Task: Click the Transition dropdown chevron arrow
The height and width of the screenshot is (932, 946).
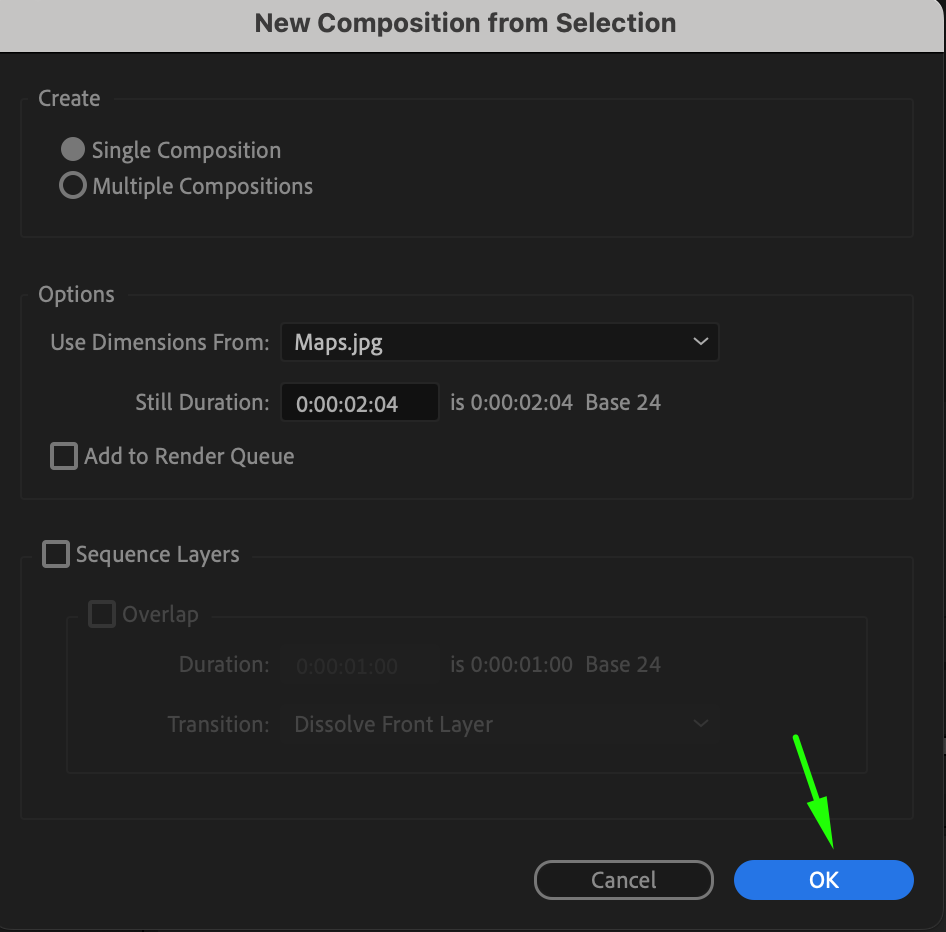Action: tap(700, 724)
